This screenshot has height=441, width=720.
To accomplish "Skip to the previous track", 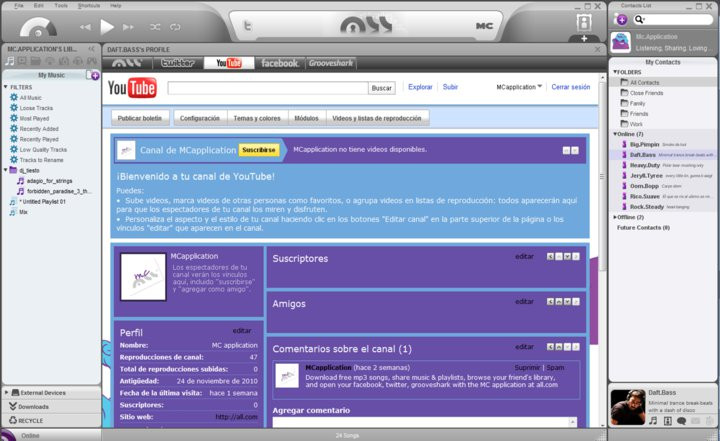I will click(x=85, y=27).
